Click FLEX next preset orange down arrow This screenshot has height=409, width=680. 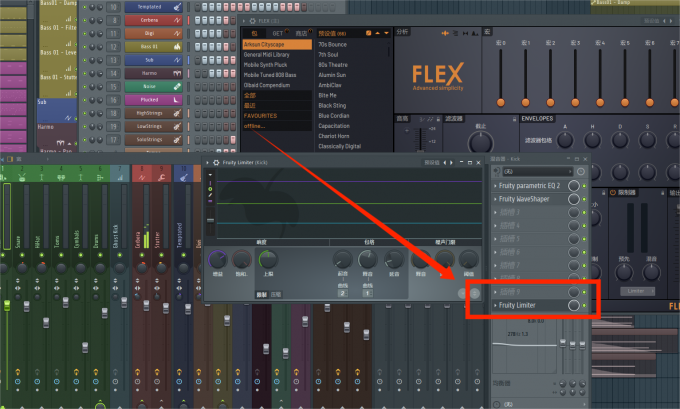point(386,33)
